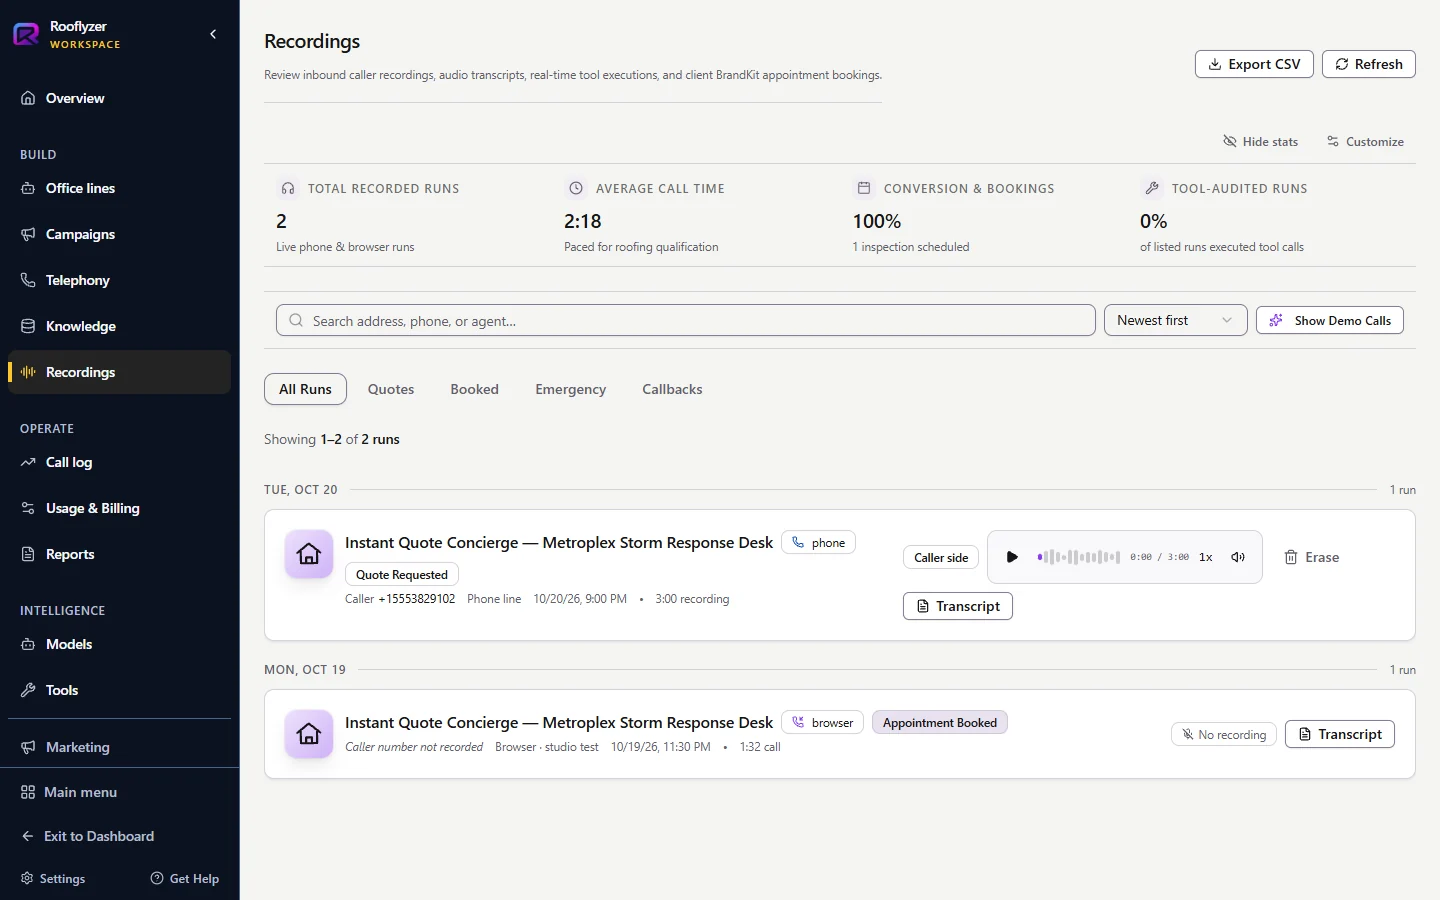Viewport: 1440px width, 900px height.
Task: Click house icon of the Oct 19 run
Action: pos(309,734)
